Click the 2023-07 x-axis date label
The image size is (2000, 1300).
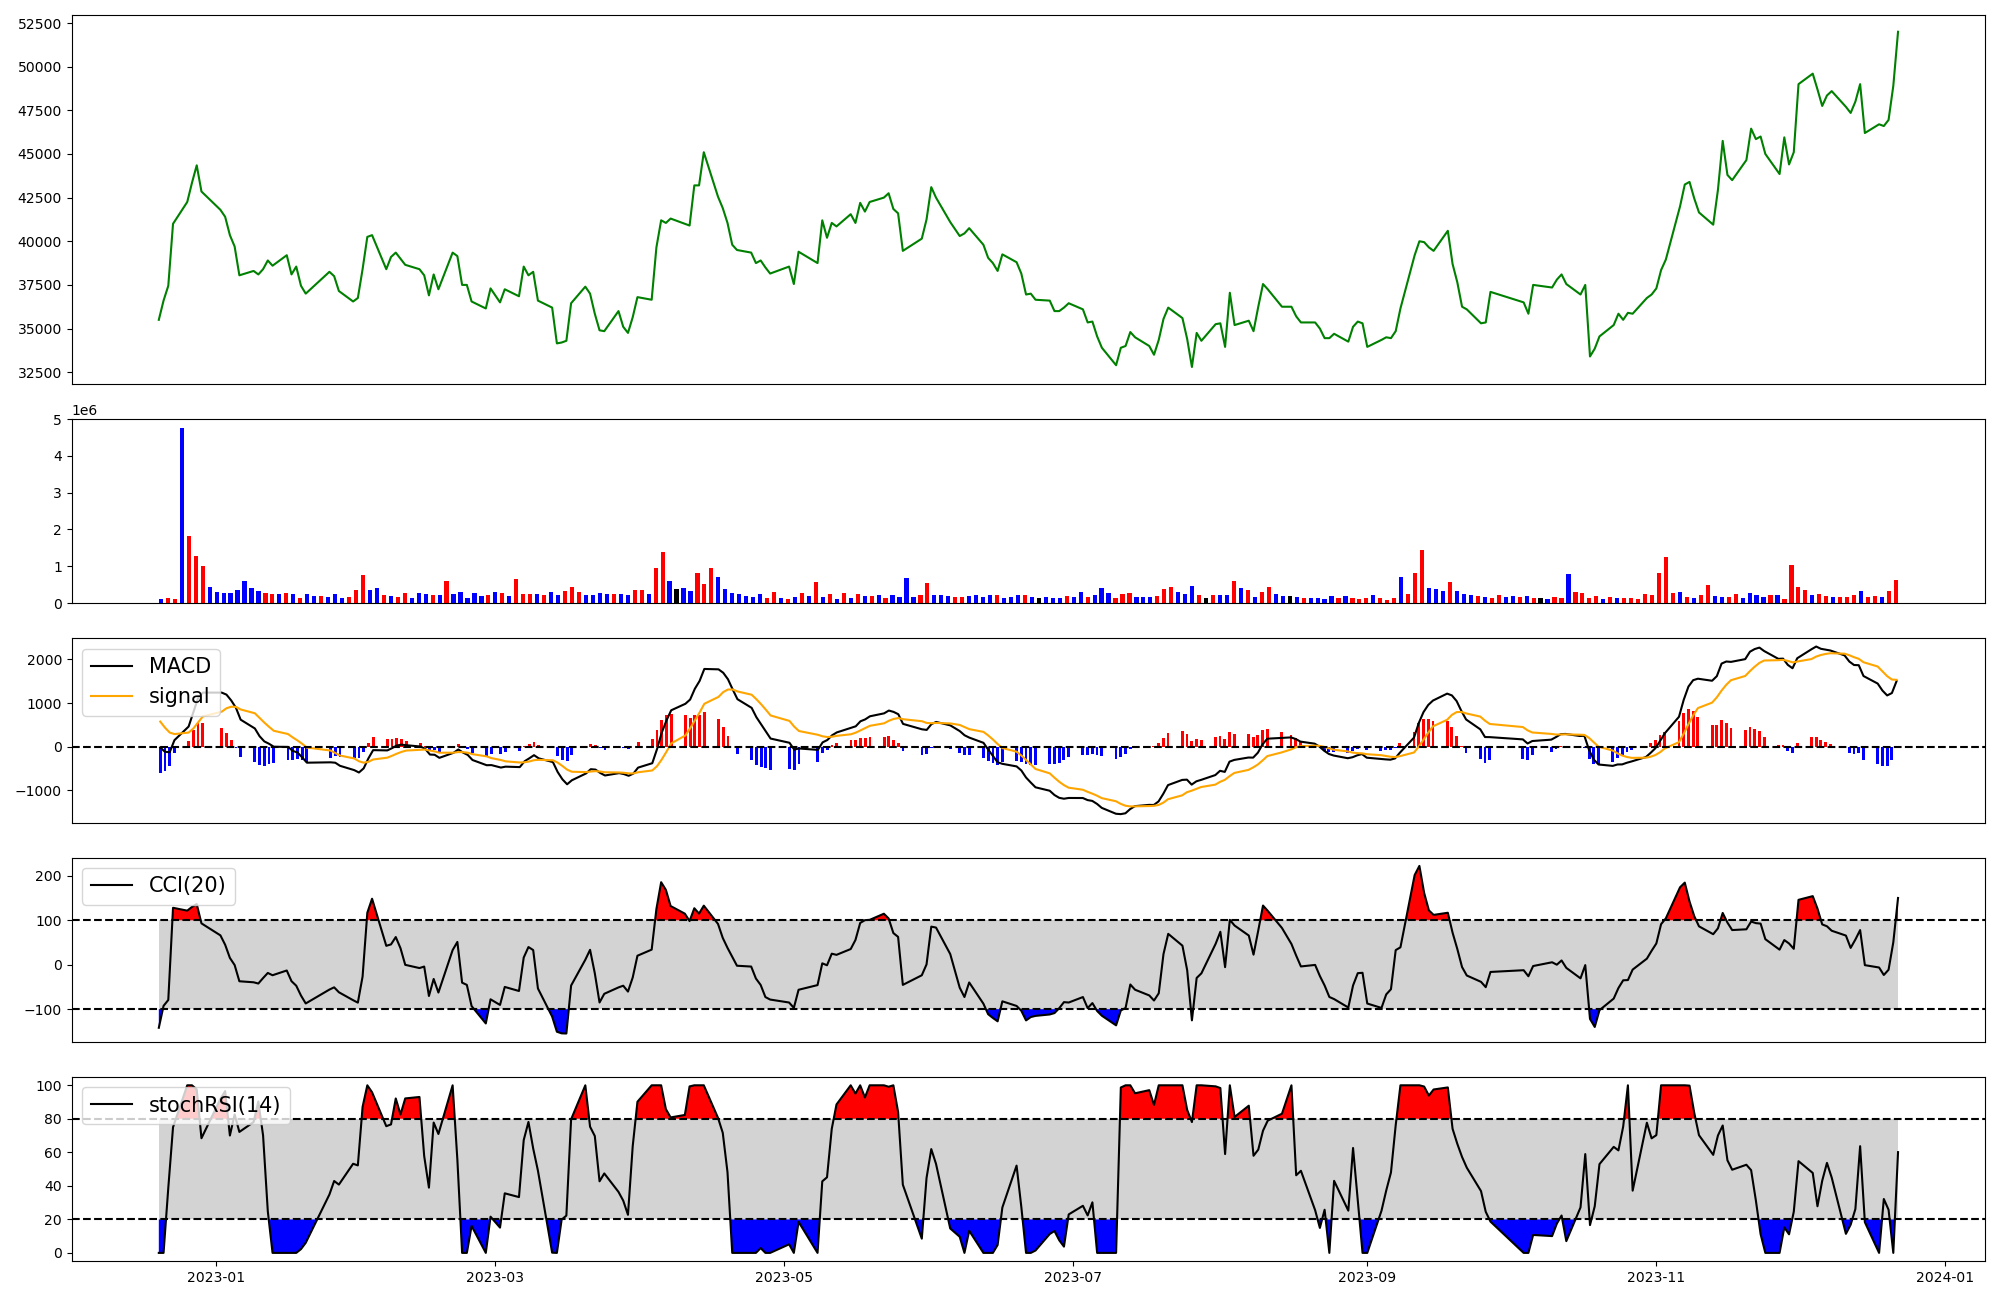point(1073,1277)
